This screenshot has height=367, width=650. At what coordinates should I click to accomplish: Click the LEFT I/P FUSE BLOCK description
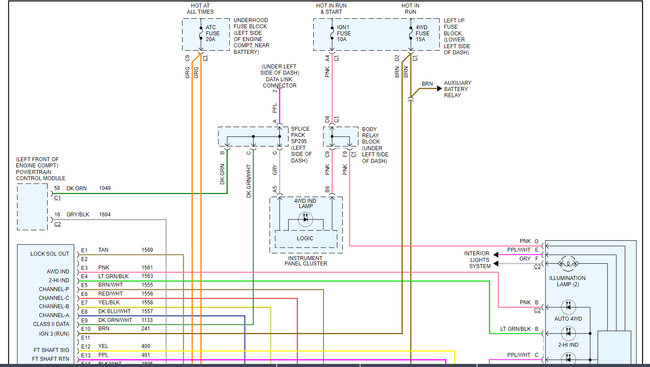[456, 36]
